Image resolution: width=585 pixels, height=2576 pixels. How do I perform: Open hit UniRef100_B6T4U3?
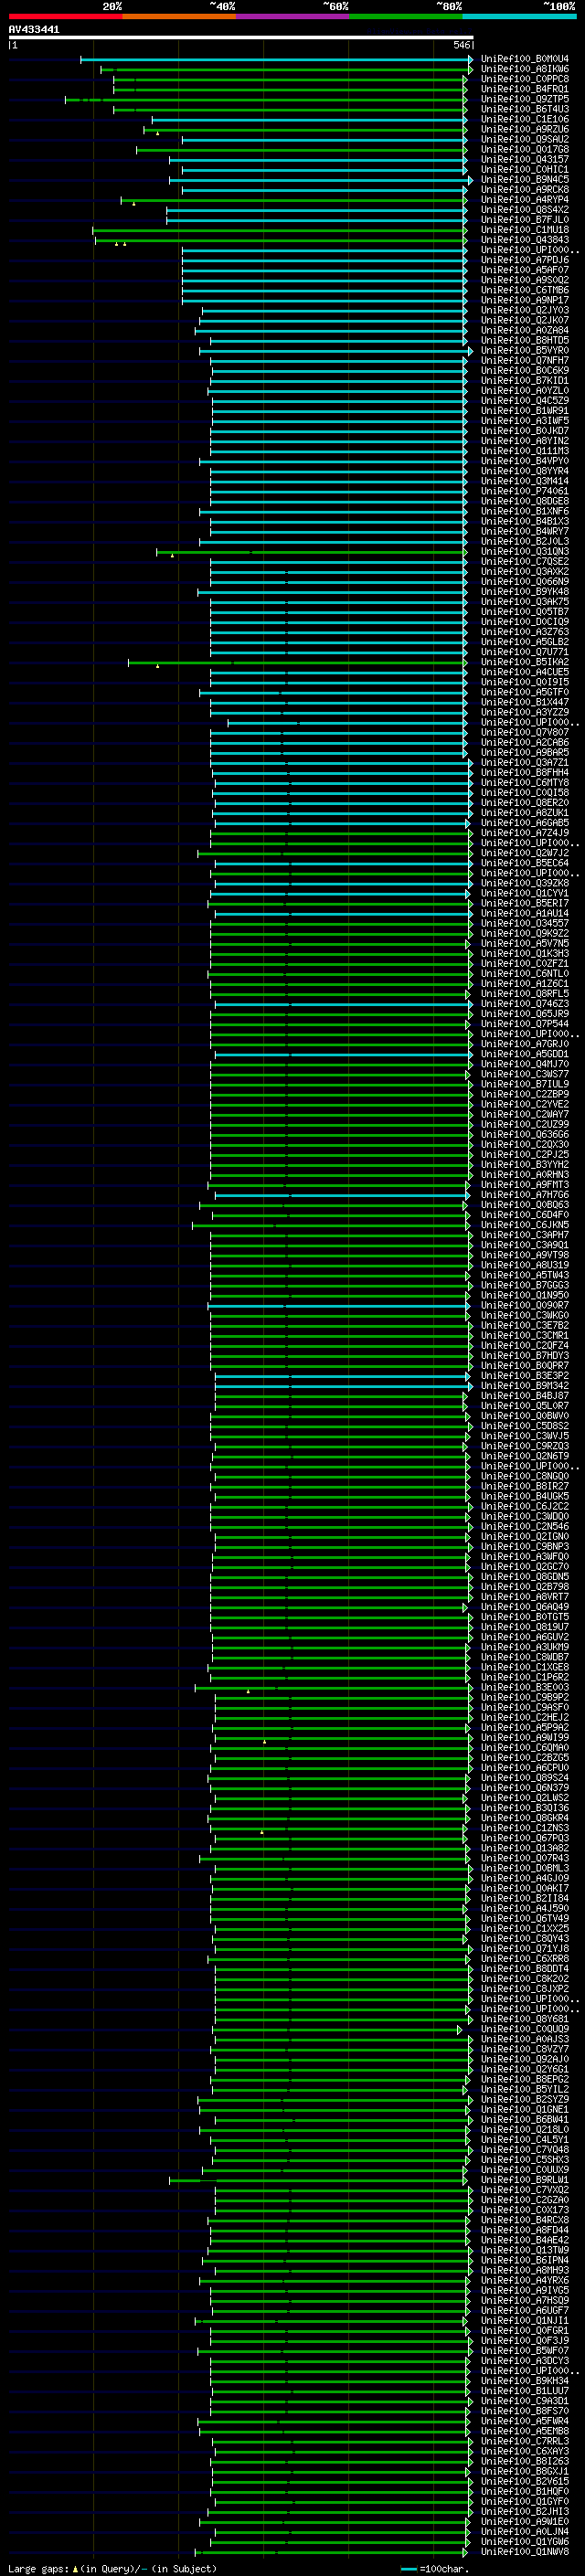tap(525, 109)
